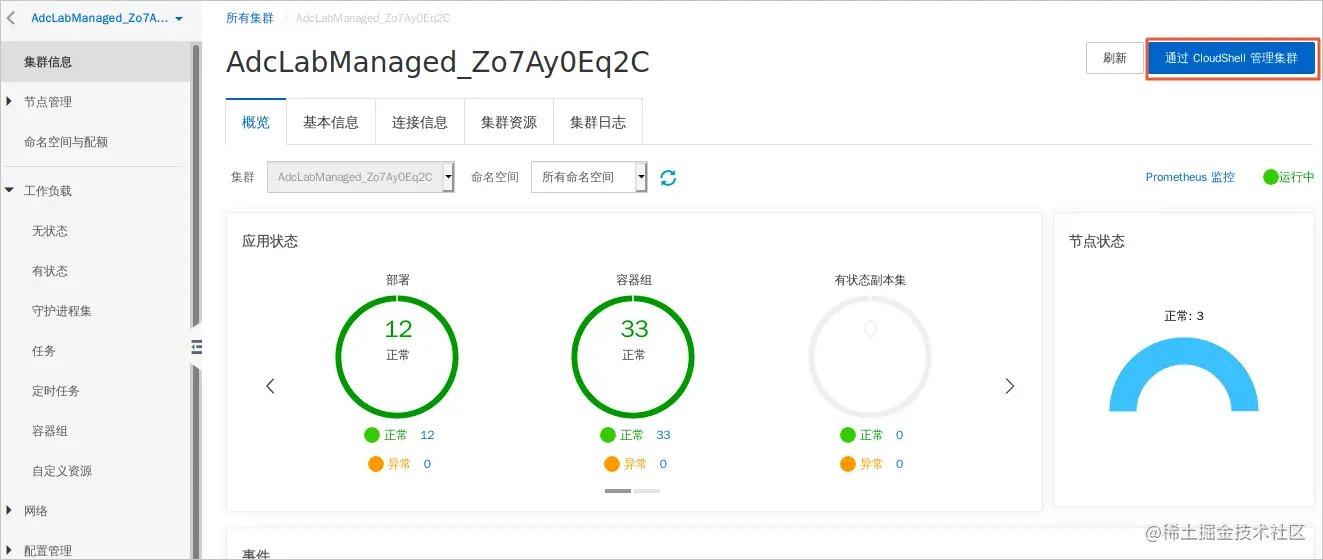Click 通过 CloudShell 管理集群 button
Image resolution: width=1323 pixels, height=560 pixels.
click(x=1231, y=58)
